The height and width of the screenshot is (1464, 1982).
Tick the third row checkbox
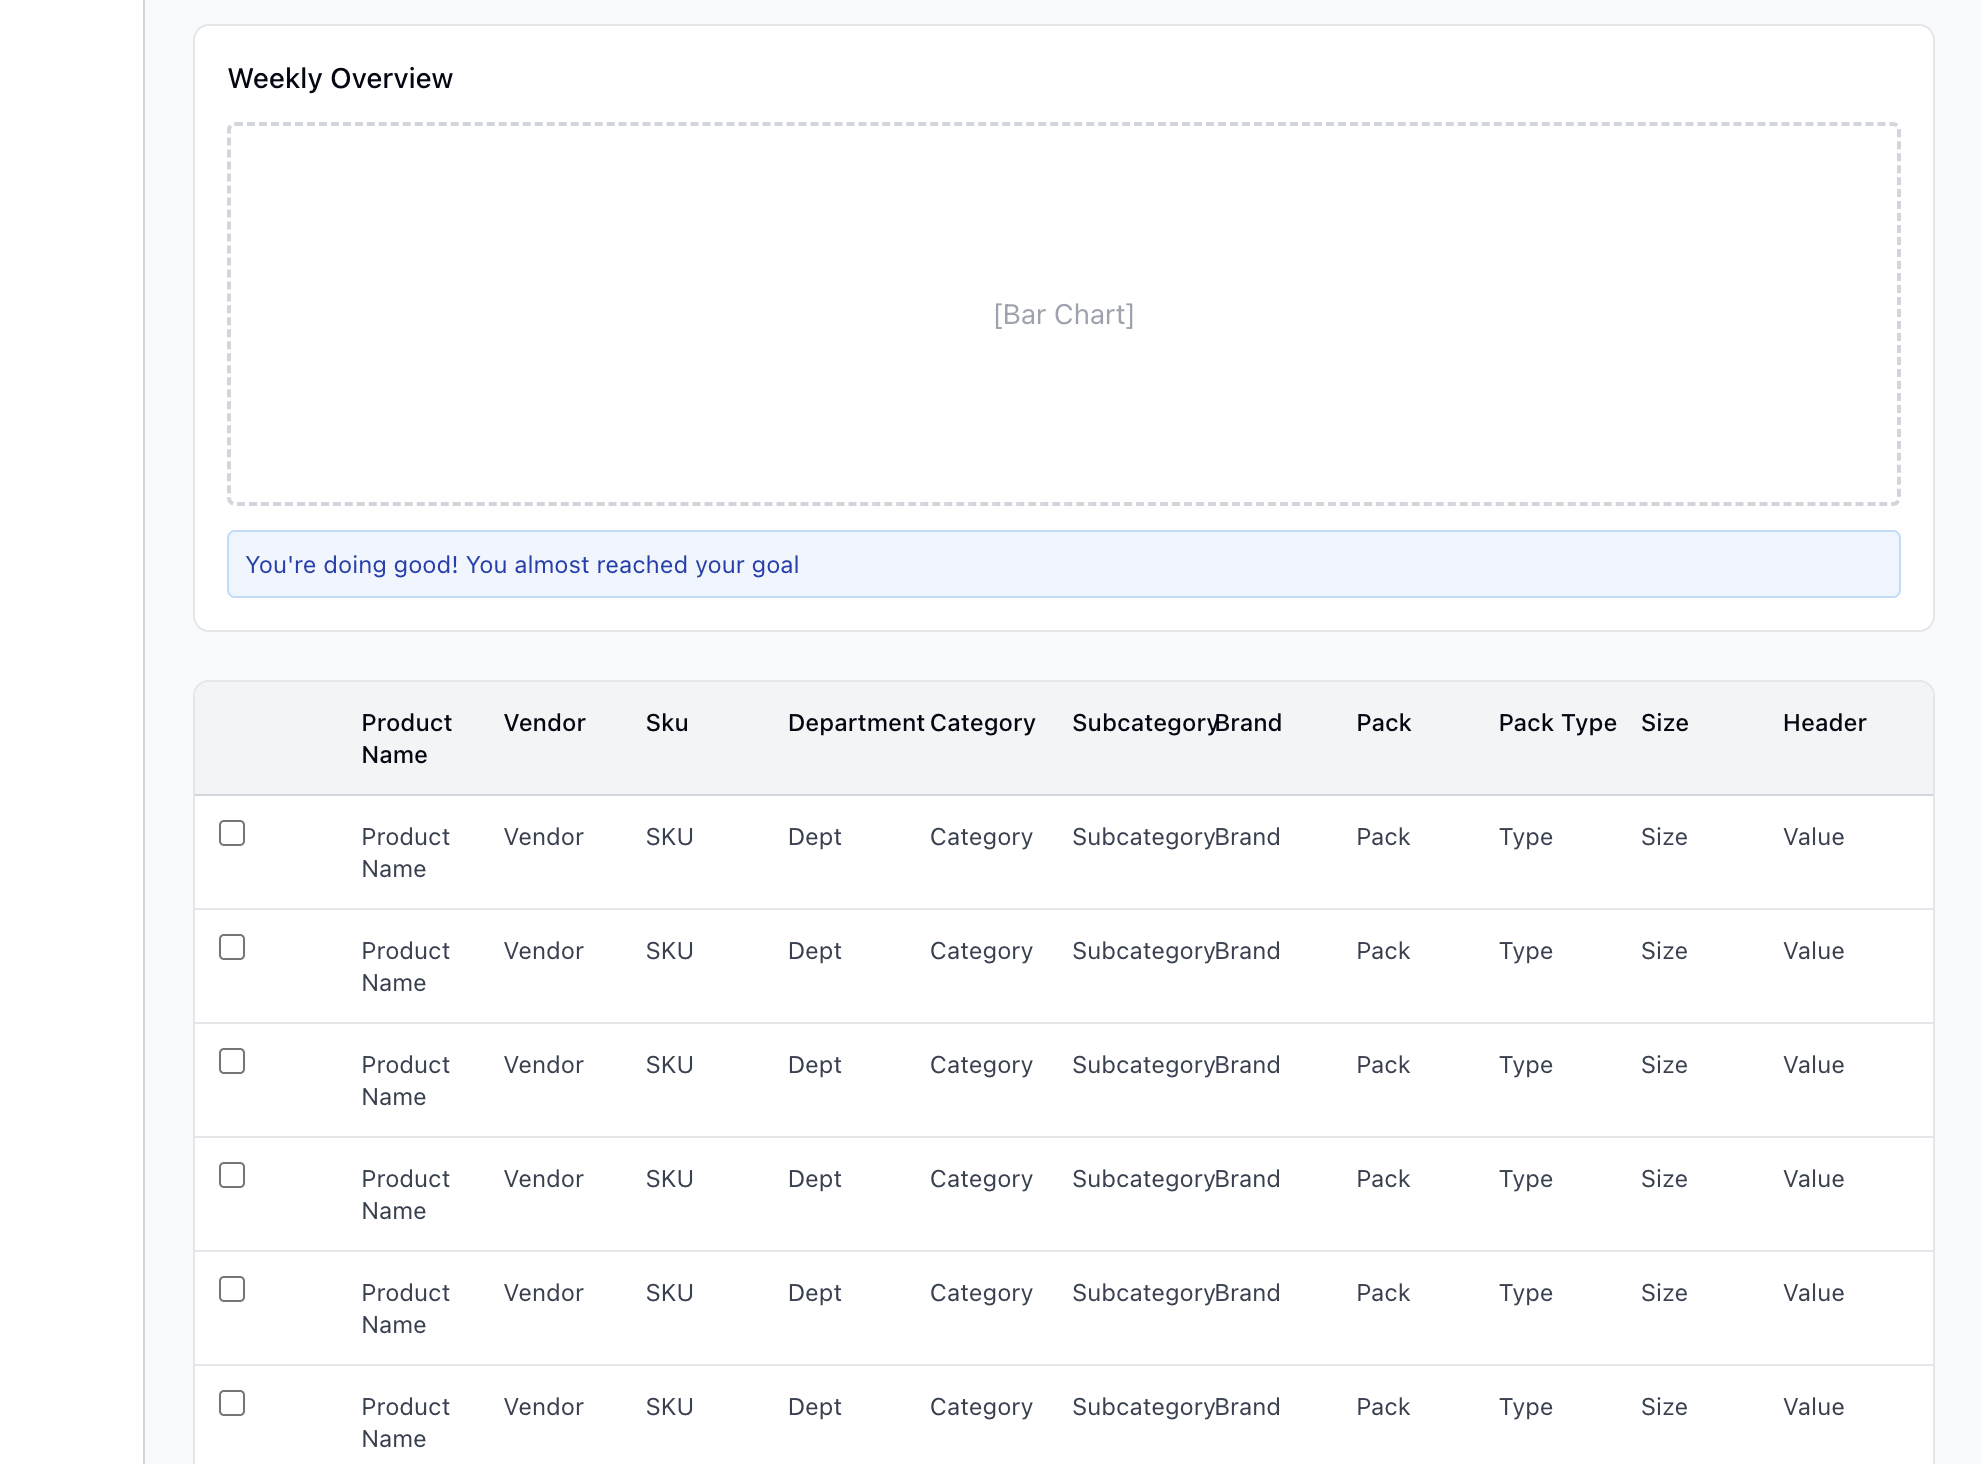click(232, 1061)
